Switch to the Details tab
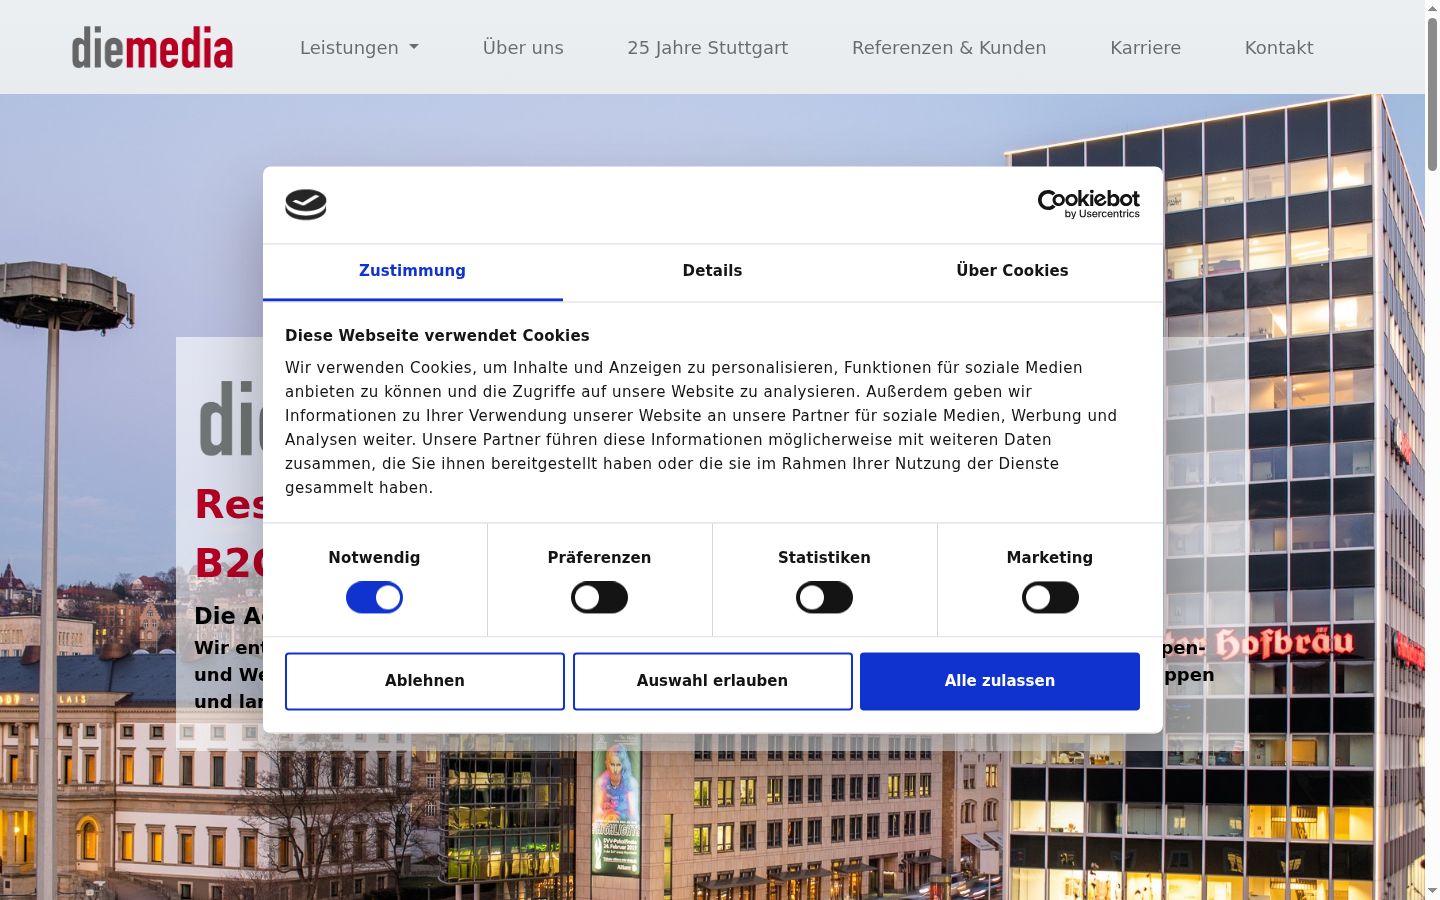This screenshot has height=900, width=1440. pyautogui.click(x=712, y=271)
